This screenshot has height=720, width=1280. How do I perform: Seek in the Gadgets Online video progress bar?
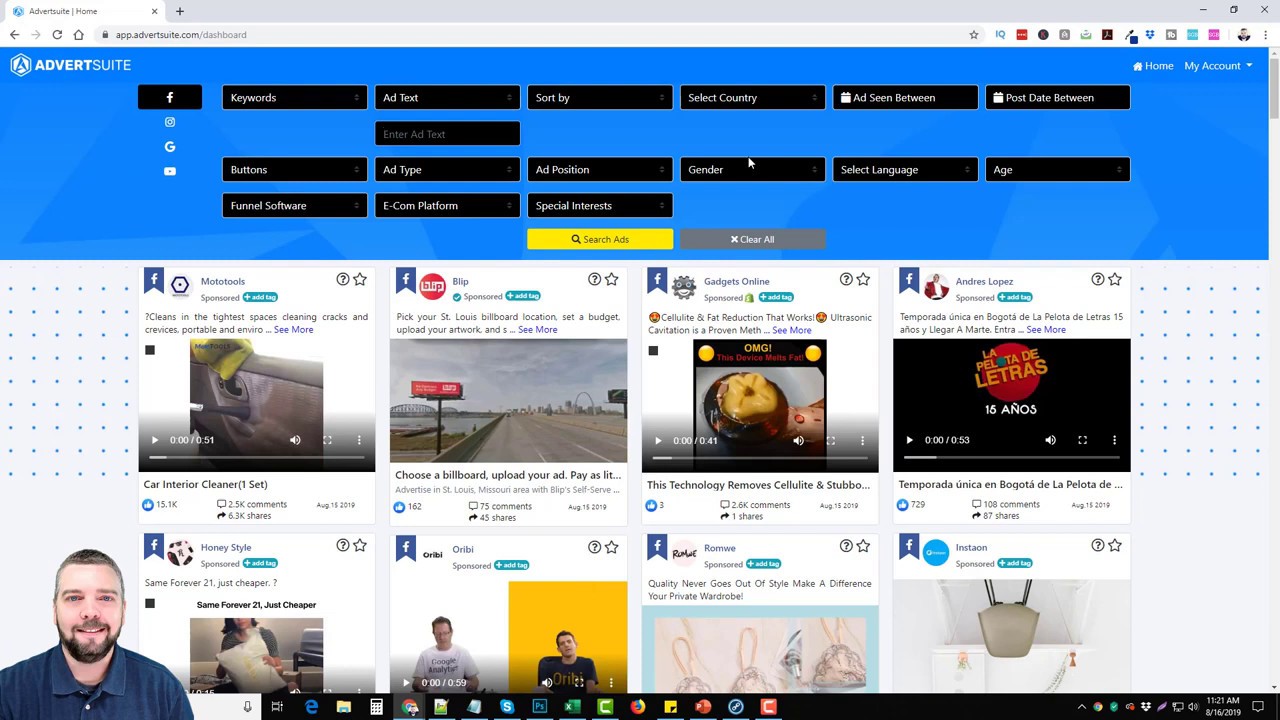tap(760, 457)
